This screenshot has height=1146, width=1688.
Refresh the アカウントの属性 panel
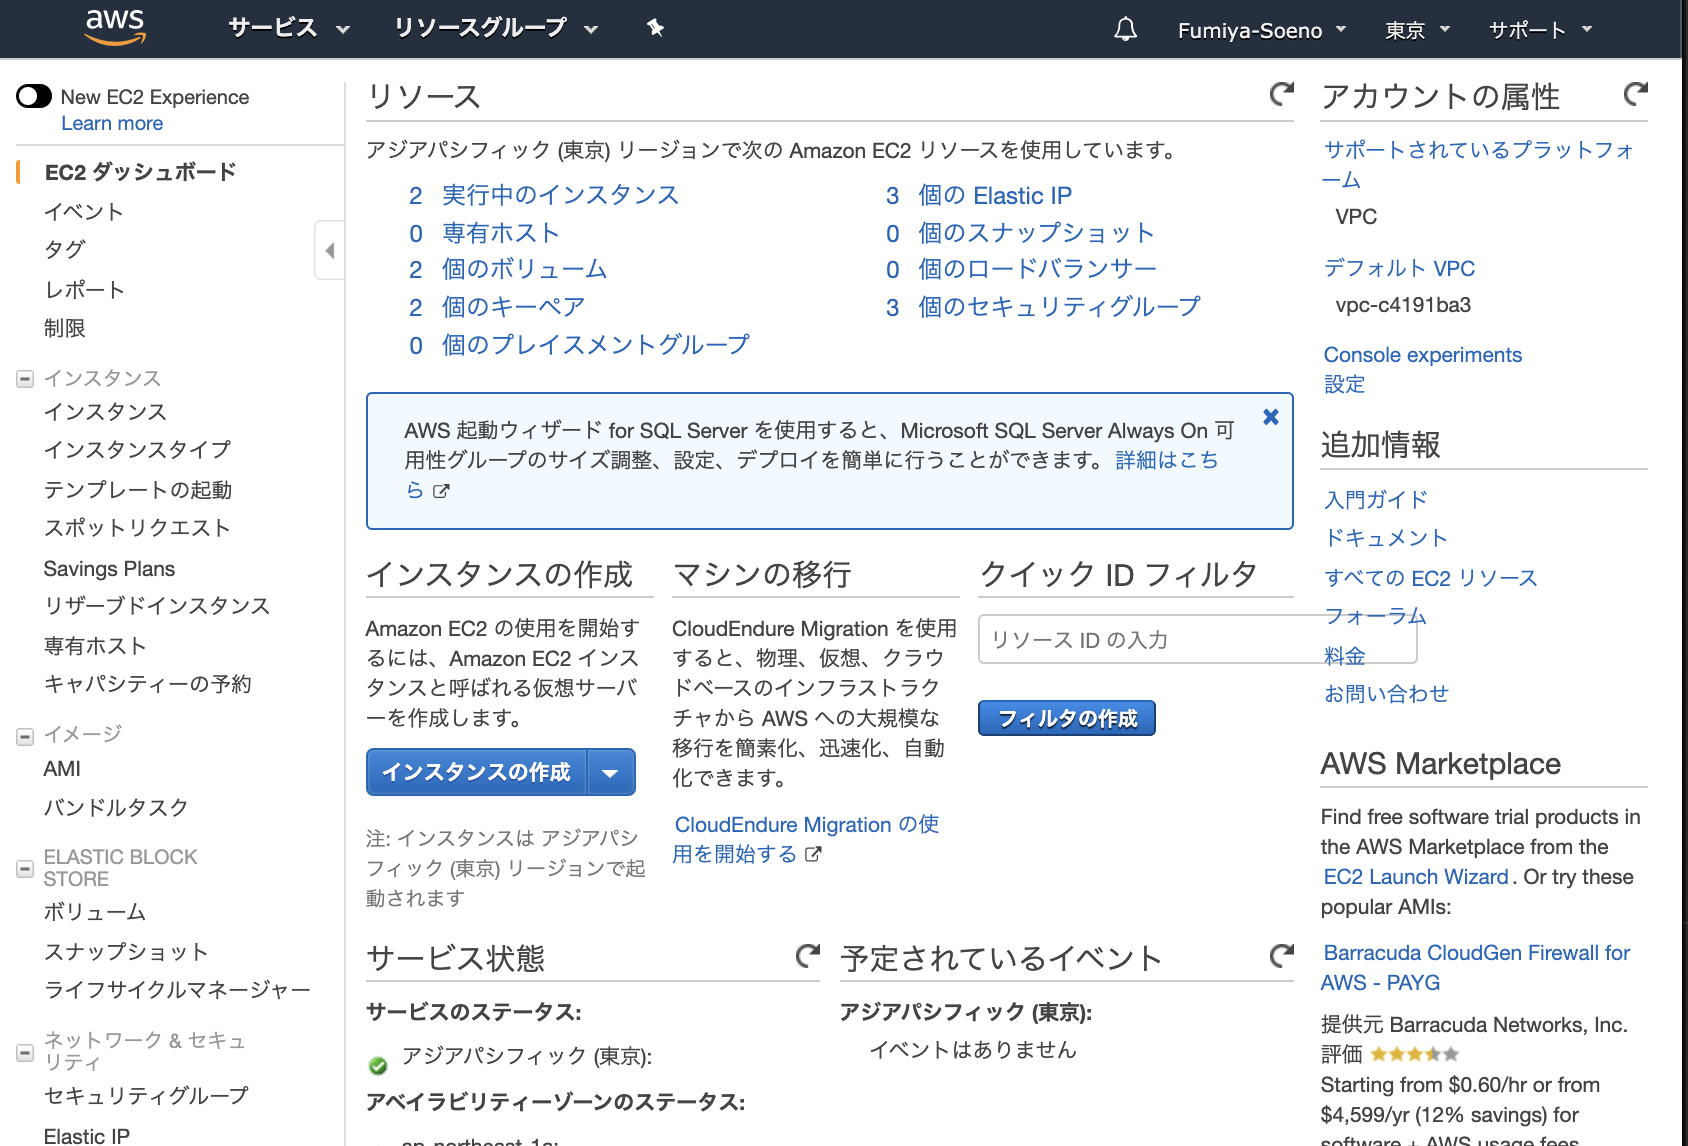1635,93
